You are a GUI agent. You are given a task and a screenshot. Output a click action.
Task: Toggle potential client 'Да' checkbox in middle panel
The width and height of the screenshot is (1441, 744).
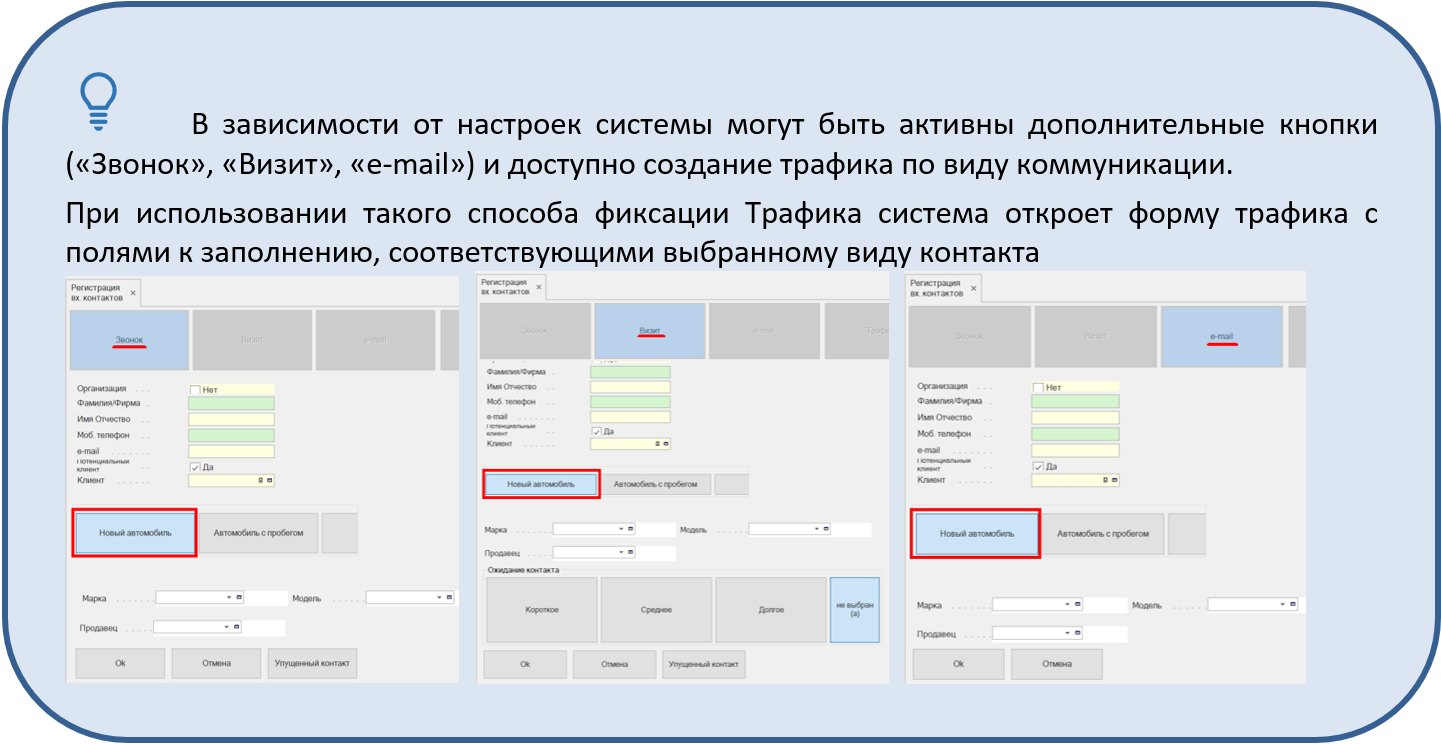click(597, 432)
